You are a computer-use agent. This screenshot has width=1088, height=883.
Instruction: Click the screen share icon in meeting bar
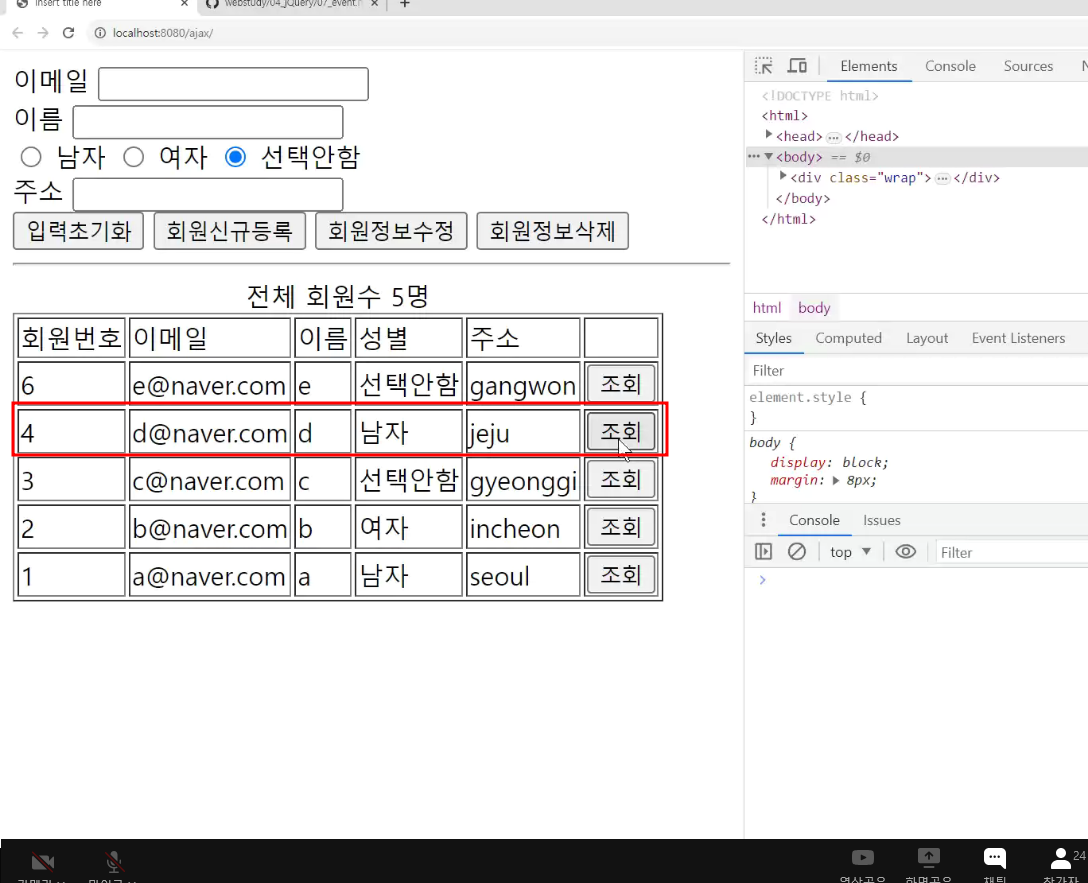pyautogui.click(x=928, y=858)
